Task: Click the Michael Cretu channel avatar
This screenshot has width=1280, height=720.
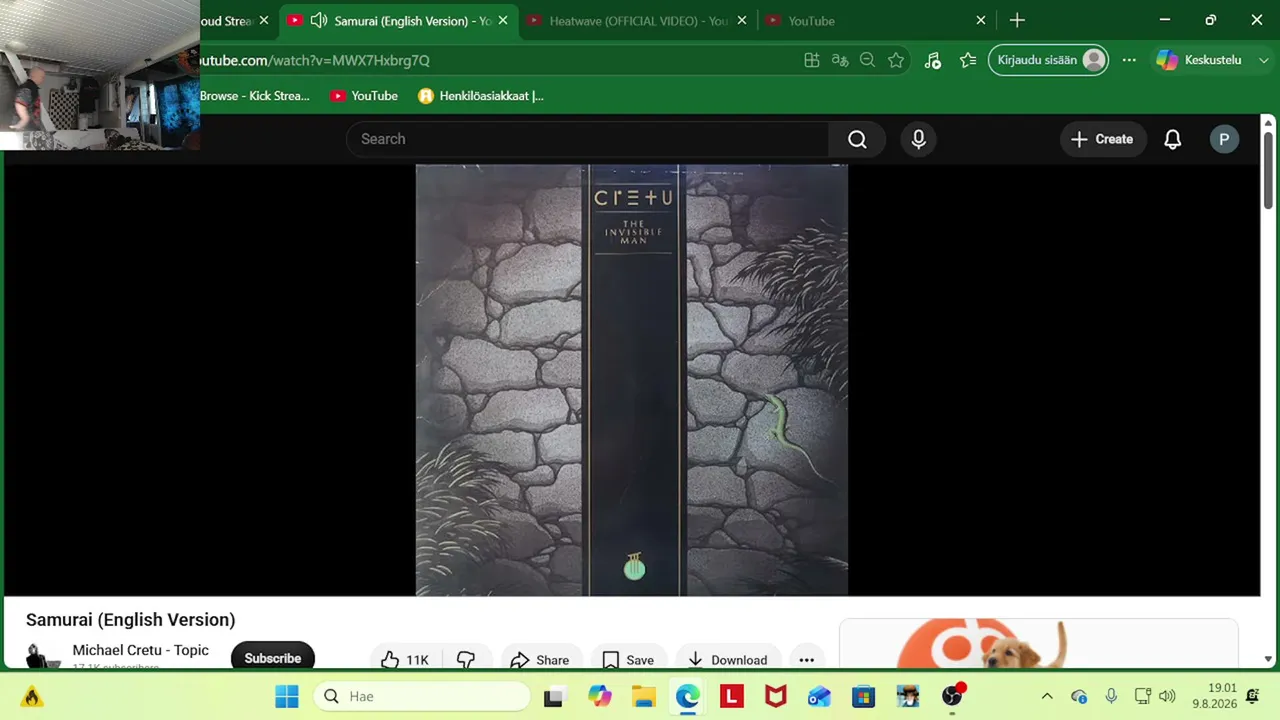Action: [x=44, y=657]
